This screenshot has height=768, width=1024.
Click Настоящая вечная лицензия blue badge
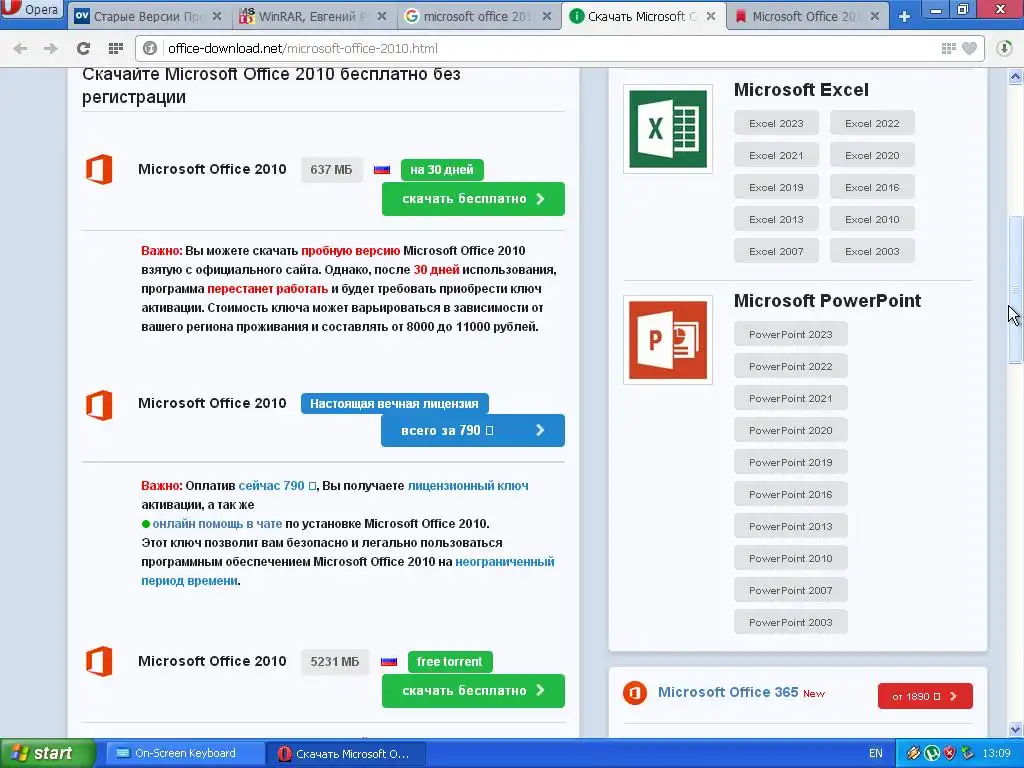point(394,404)
